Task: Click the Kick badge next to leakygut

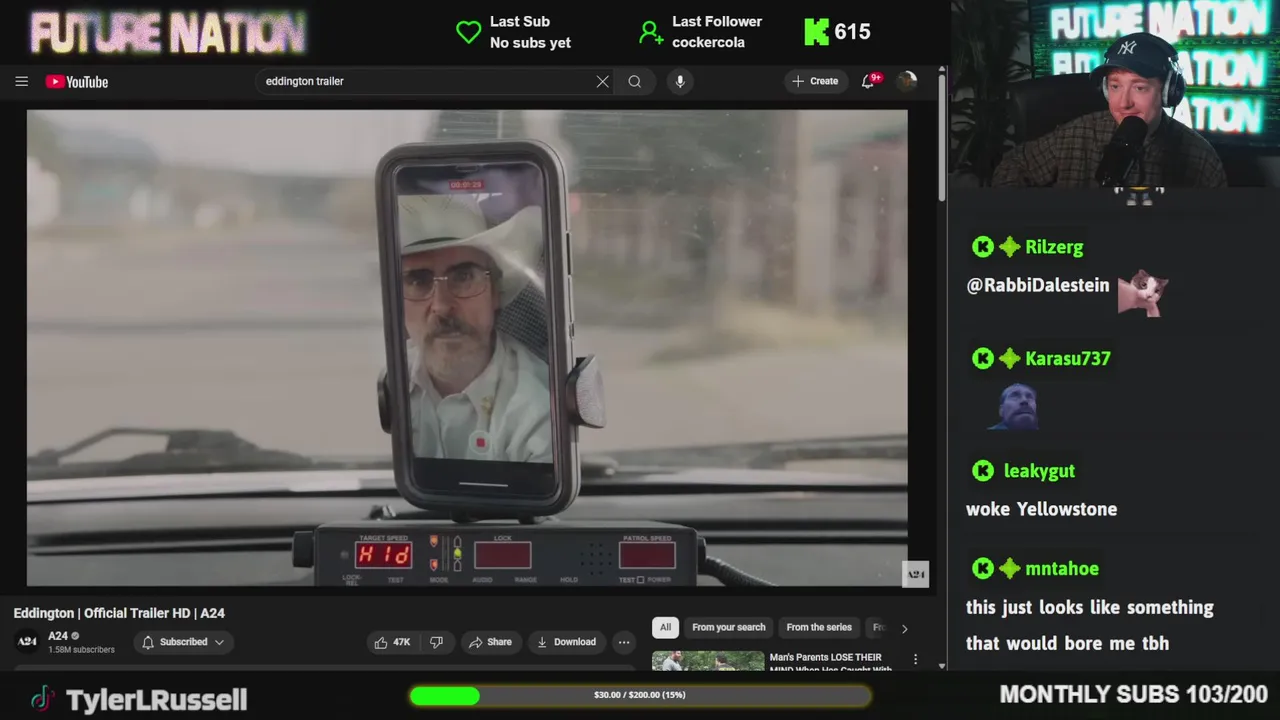Action: [983, 471]
